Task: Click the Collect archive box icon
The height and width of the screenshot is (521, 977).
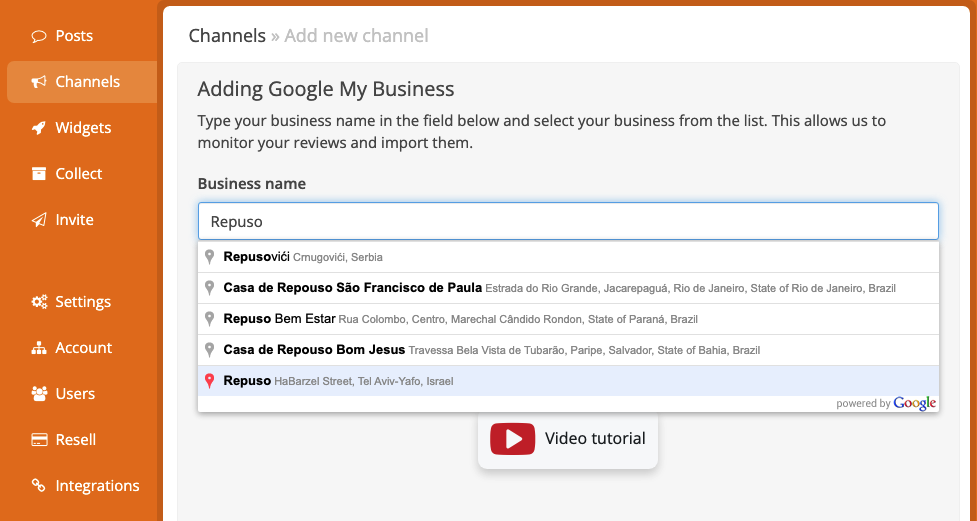Action: [39, 174]
